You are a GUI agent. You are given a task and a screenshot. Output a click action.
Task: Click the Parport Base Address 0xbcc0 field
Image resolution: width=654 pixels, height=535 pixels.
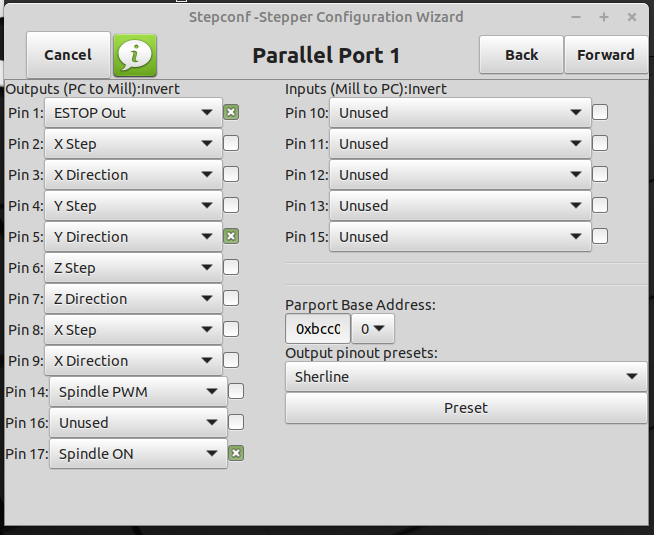coord(318,329)
